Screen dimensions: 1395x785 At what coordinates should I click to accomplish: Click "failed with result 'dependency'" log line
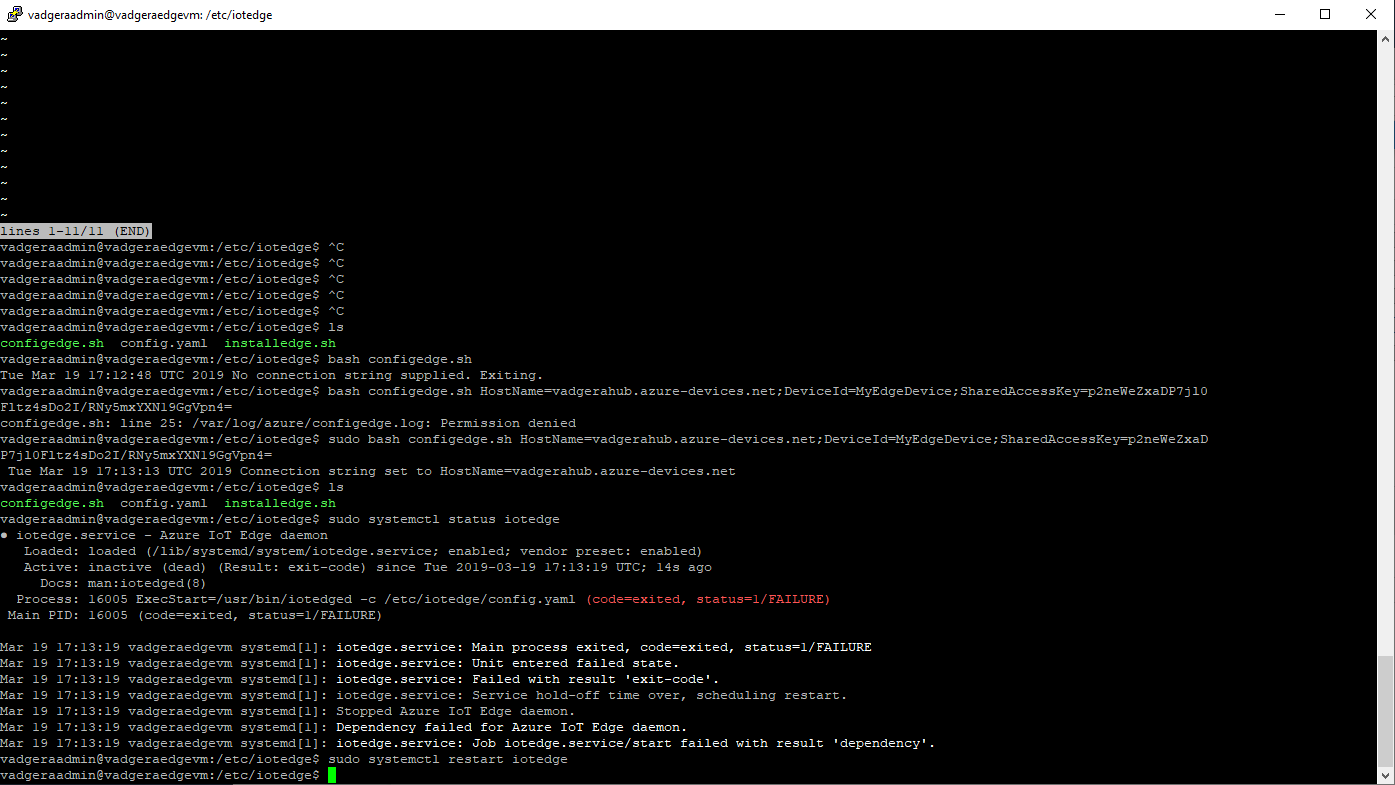tap(468, 743)
